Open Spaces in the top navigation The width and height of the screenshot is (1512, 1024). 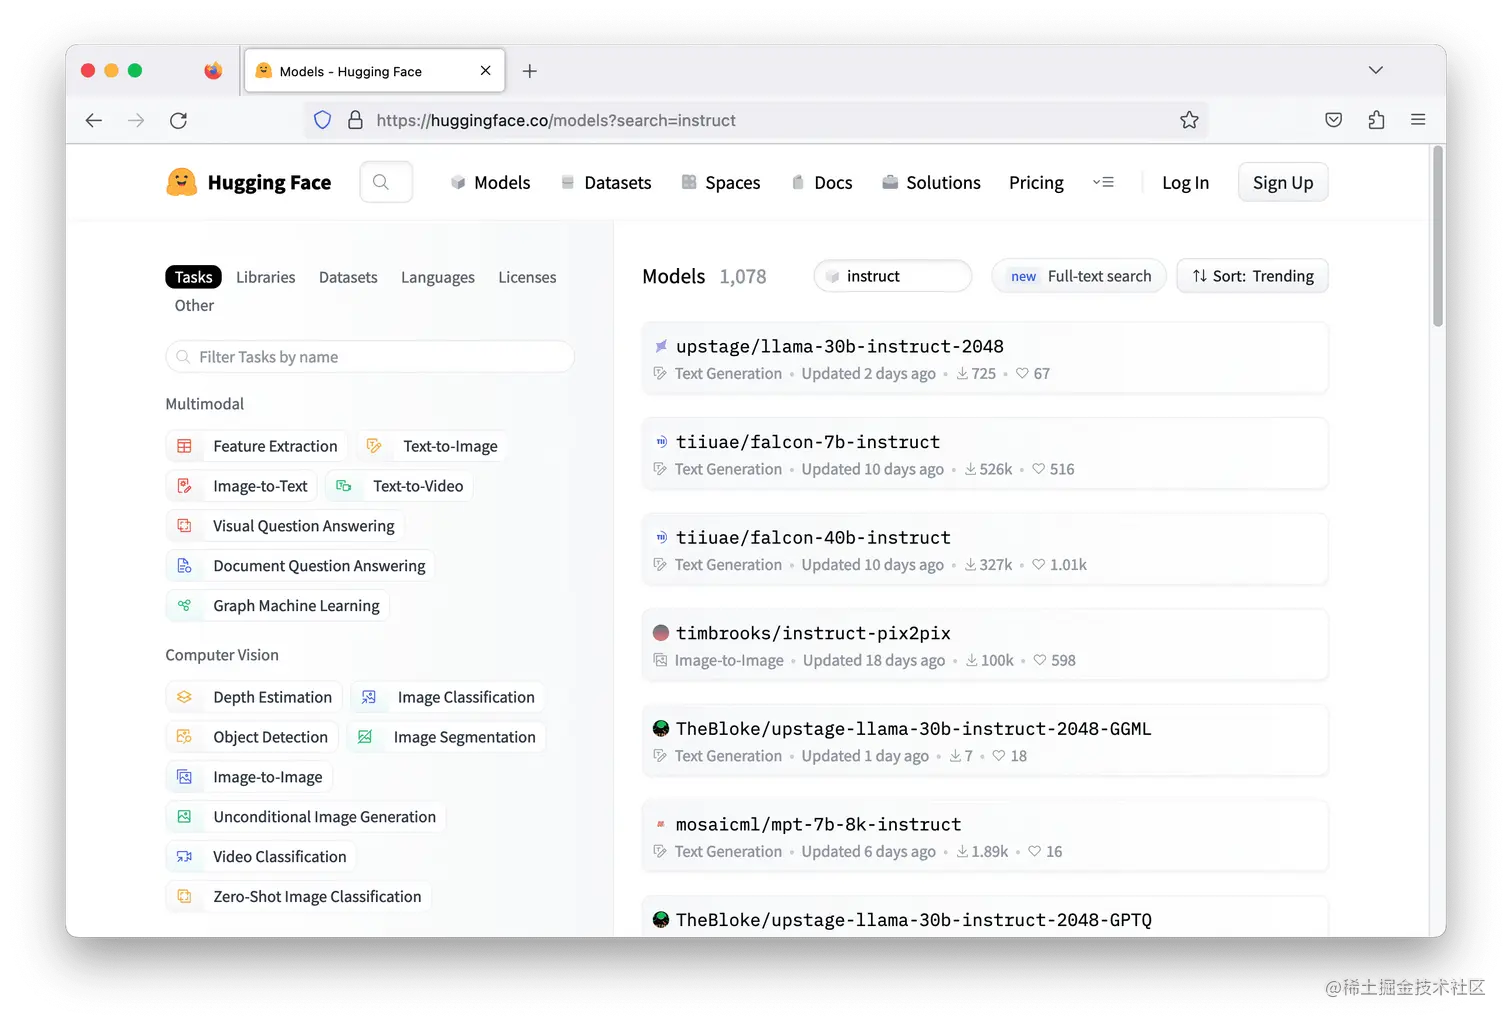tap(721, 182)
